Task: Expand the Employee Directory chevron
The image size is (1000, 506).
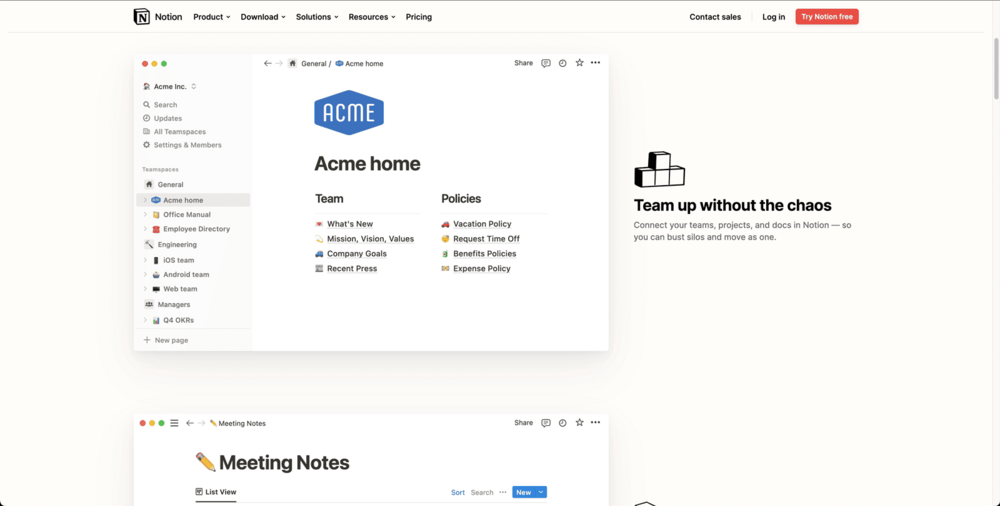Action: point(145,228)
